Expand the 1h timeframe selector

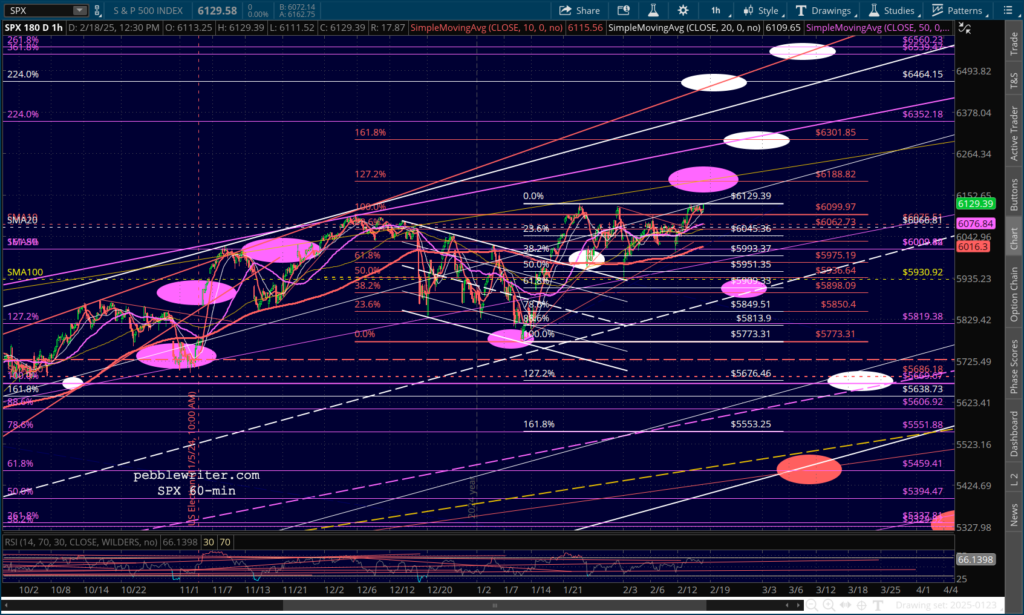click(x=718, y=10)
